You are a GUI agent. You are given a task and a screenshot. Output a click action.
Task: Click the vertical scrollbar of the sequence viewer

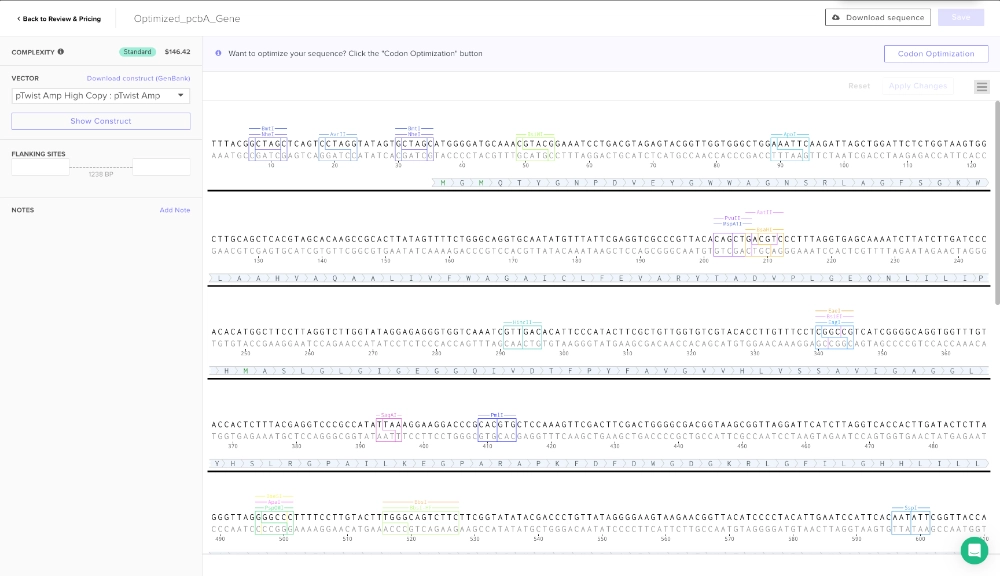(x=995, y=200)
